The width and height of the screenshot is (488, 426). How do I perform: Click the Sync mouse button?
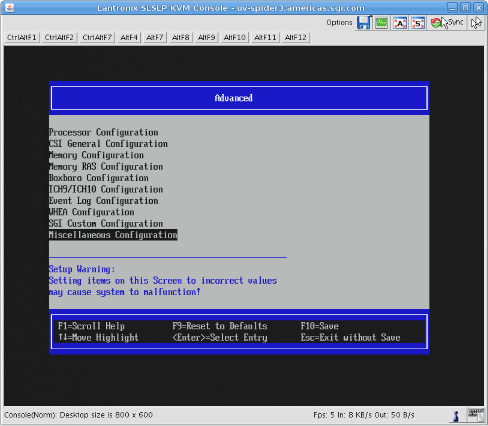(x=447, y=23)
